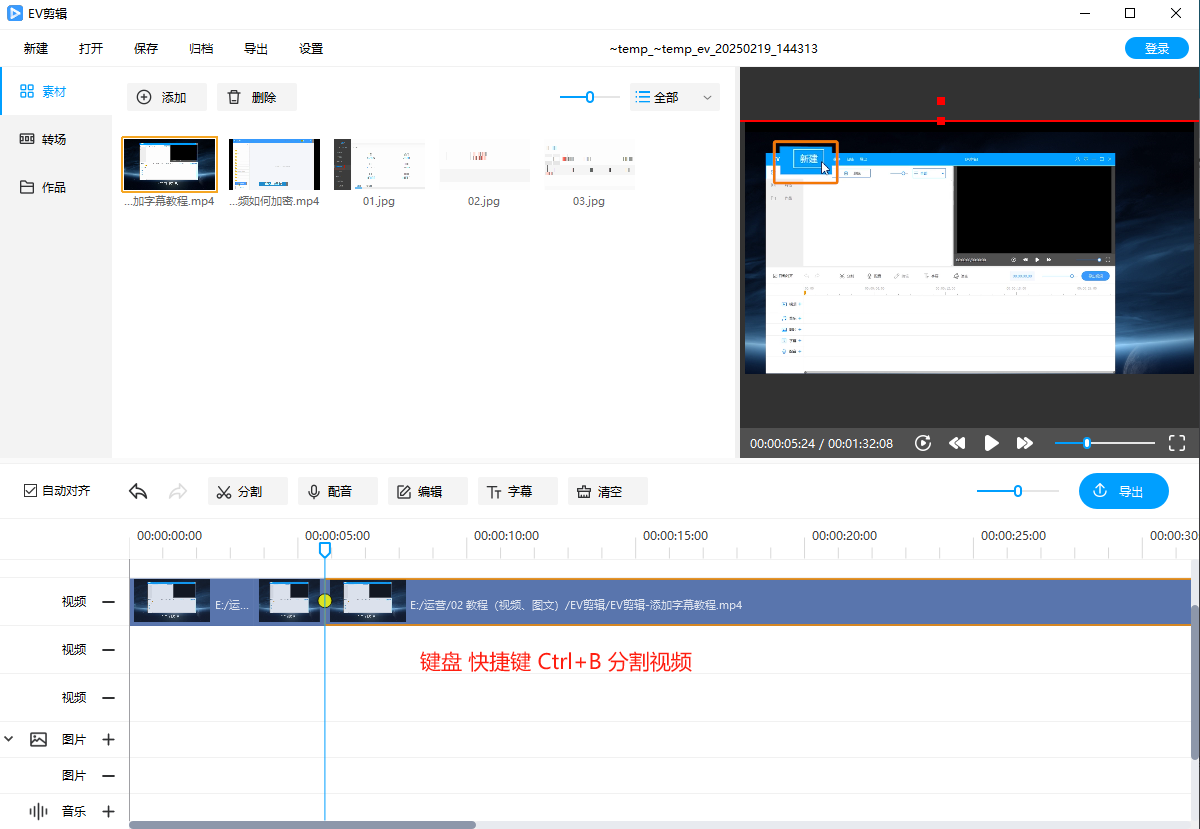
Task: Click the 添加 add material button
Action: click(166, 97)
